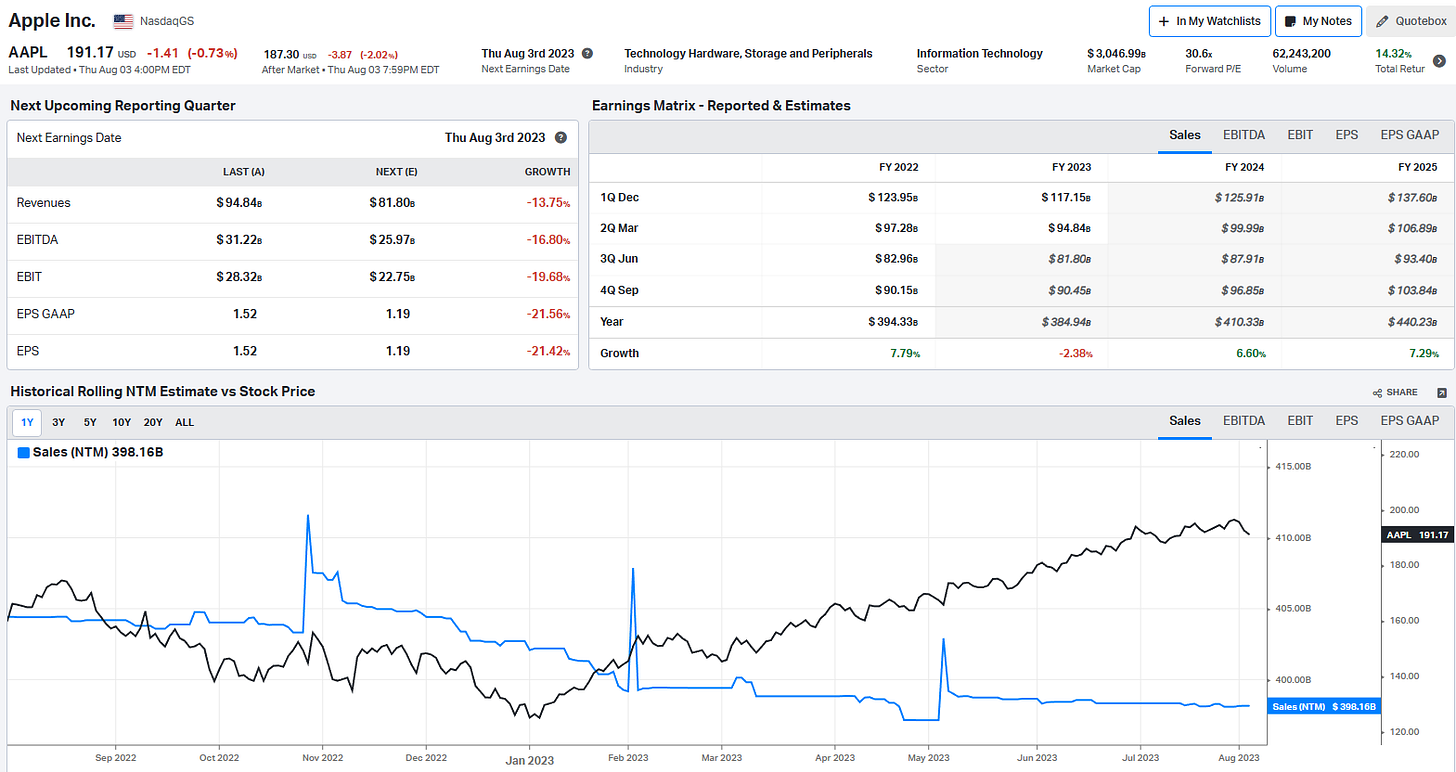Switch Earnings Matrix to EBITDA tab
The image size is (1456, 772).
point(1244,135)
